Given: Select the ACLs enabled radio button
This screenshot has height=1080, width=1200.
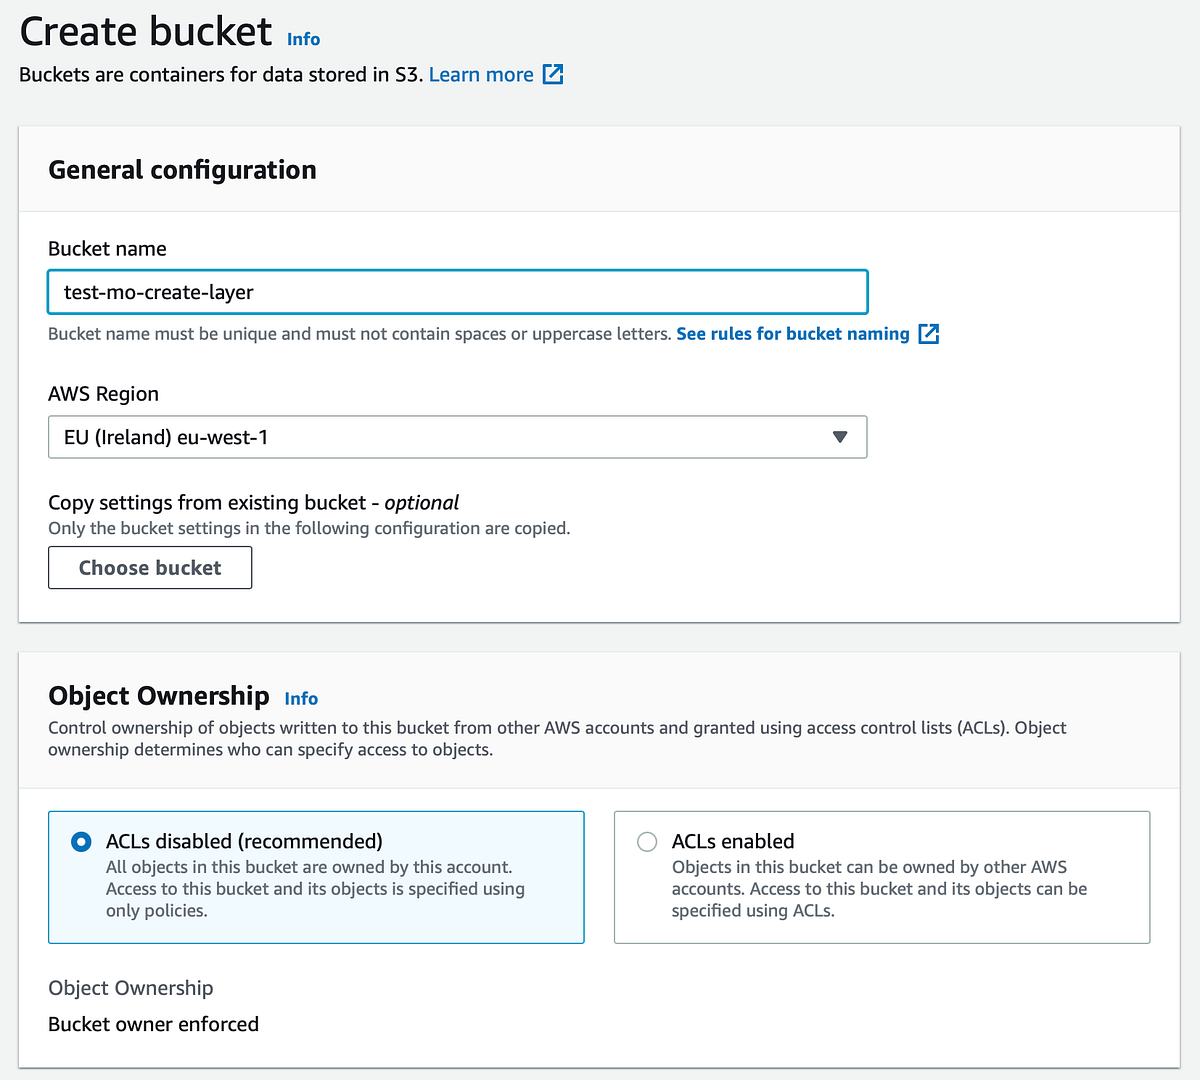Looking at the screenshot, I should [647, 842].
